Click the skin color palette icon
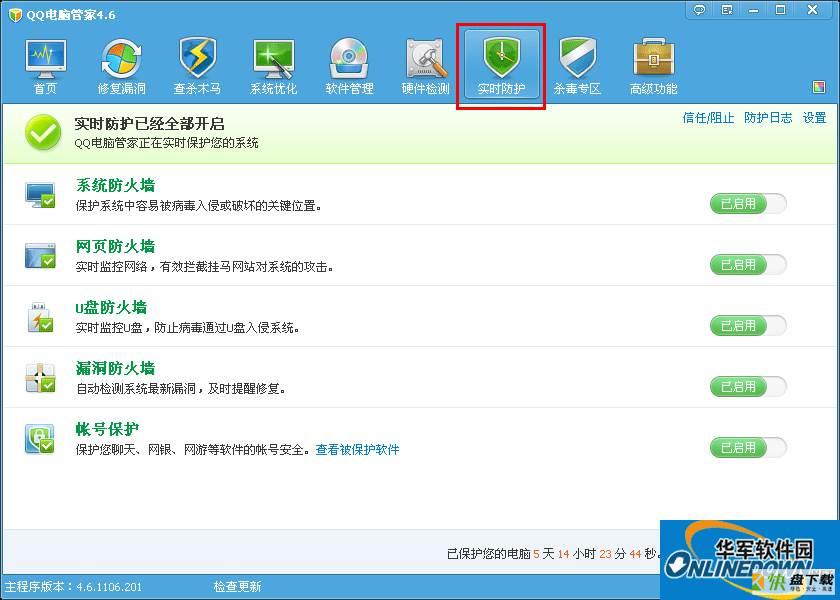The height and width of the screenshot is (600, 840). [x=819, y=87]
